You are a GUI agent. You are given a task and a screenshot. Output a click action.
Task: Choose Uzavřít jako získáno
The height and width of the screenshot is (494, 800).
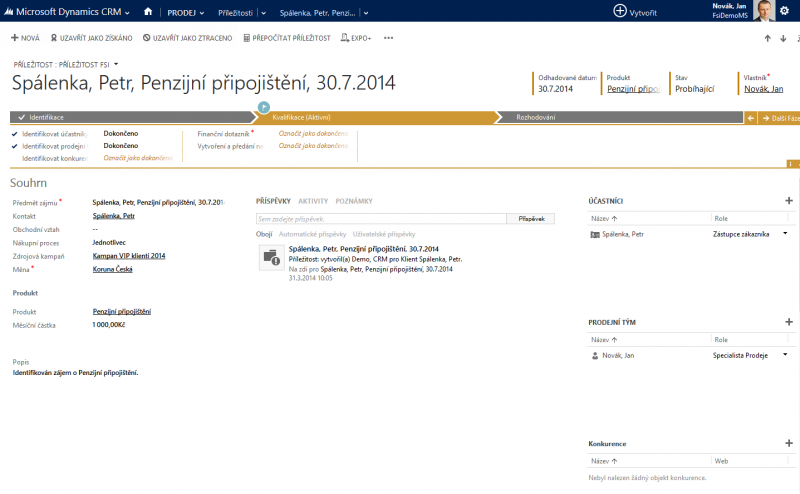click(91, 38)
